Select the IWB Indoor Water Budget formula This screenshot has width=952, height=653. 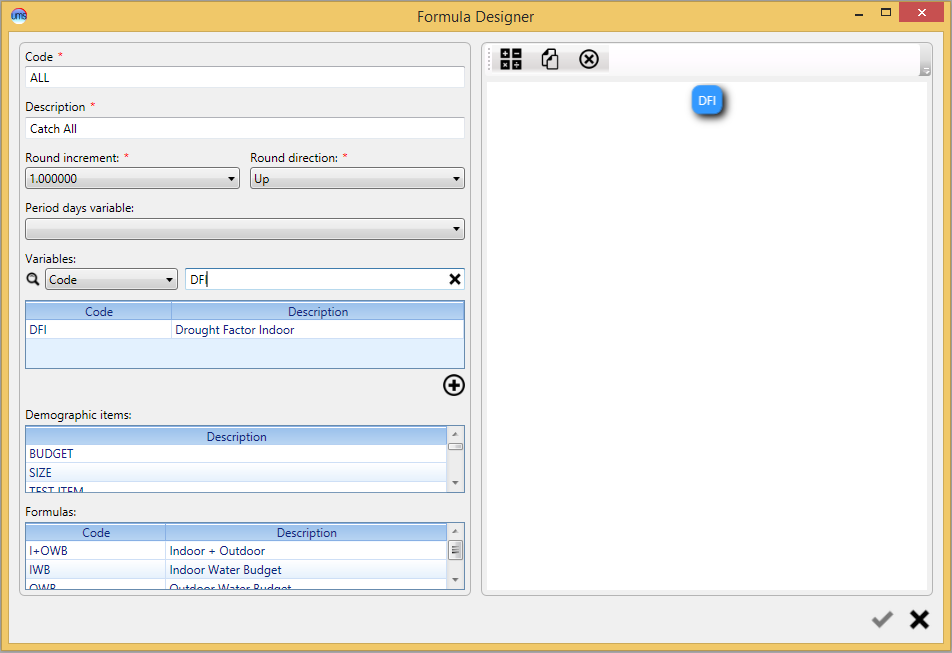coord(236,570)
